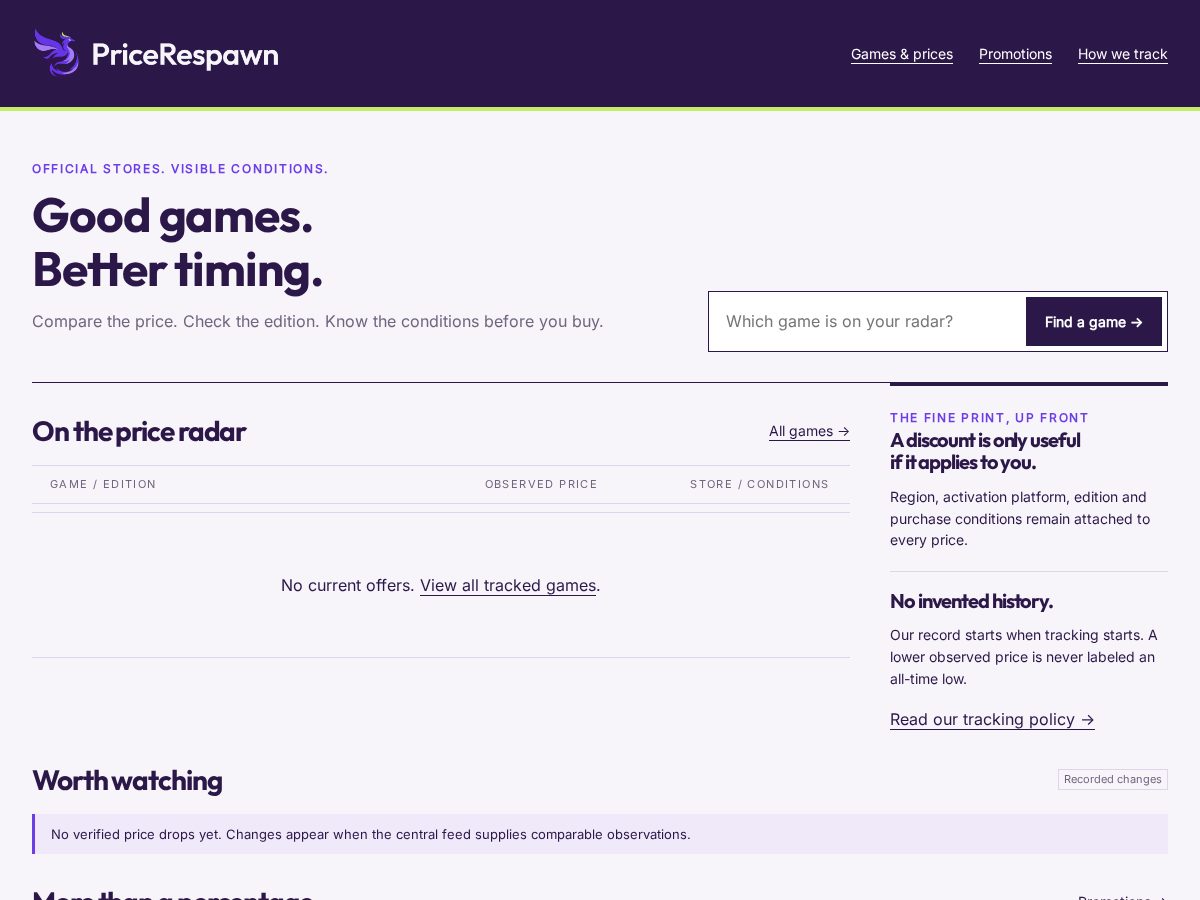Click 'A discount is only useful' heading
Screen dimensions: 1200x900
point(985,451)
